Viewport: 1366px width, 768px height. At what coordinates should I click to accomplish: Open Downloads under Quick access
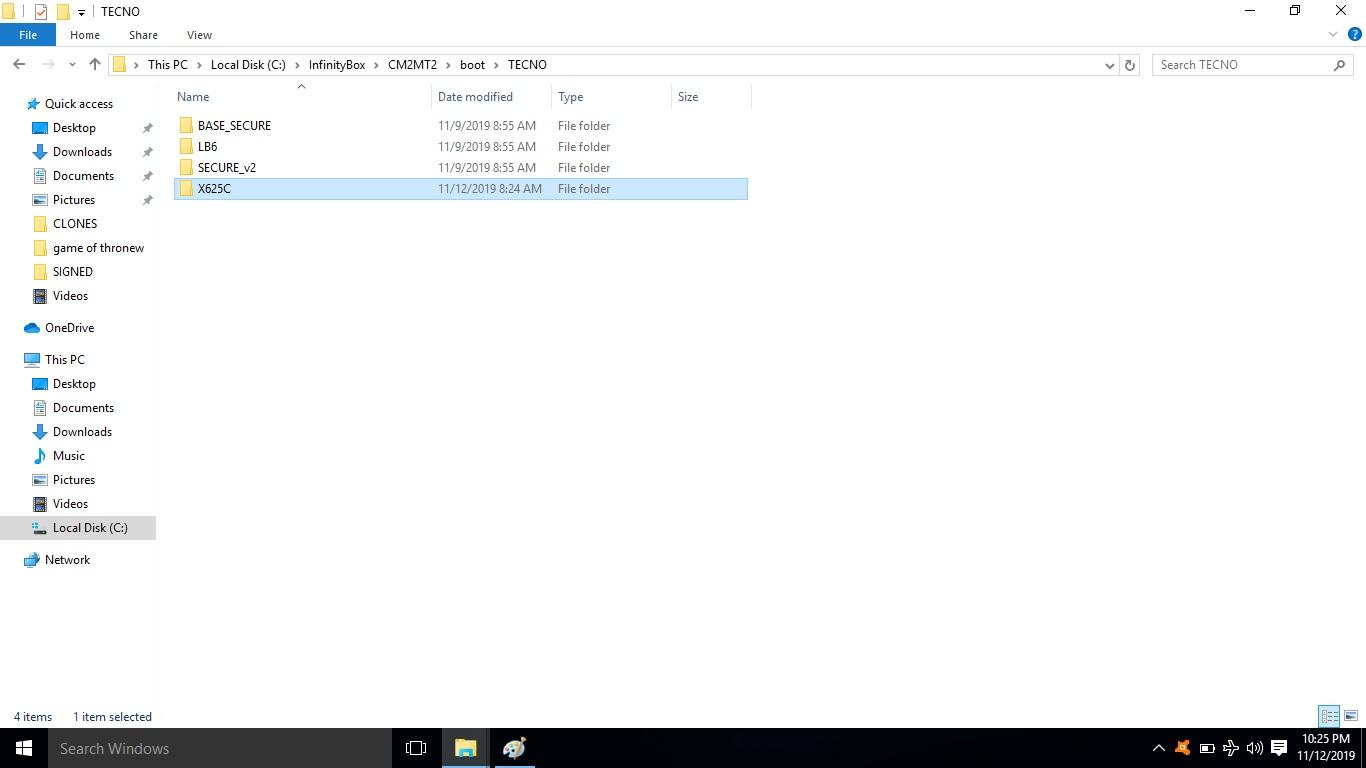tap(82, 152)
